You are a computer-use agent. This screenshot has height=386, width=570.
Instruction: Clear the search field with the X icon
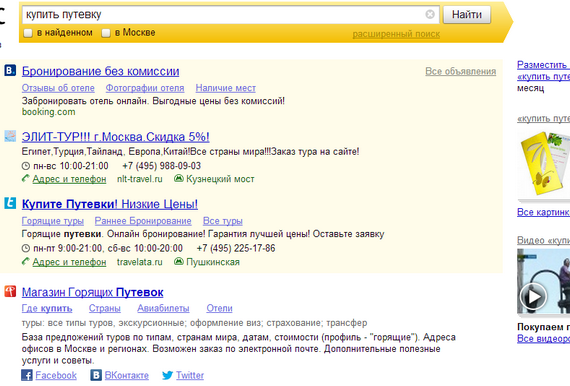pyautogui.click(x=430, y=14)
